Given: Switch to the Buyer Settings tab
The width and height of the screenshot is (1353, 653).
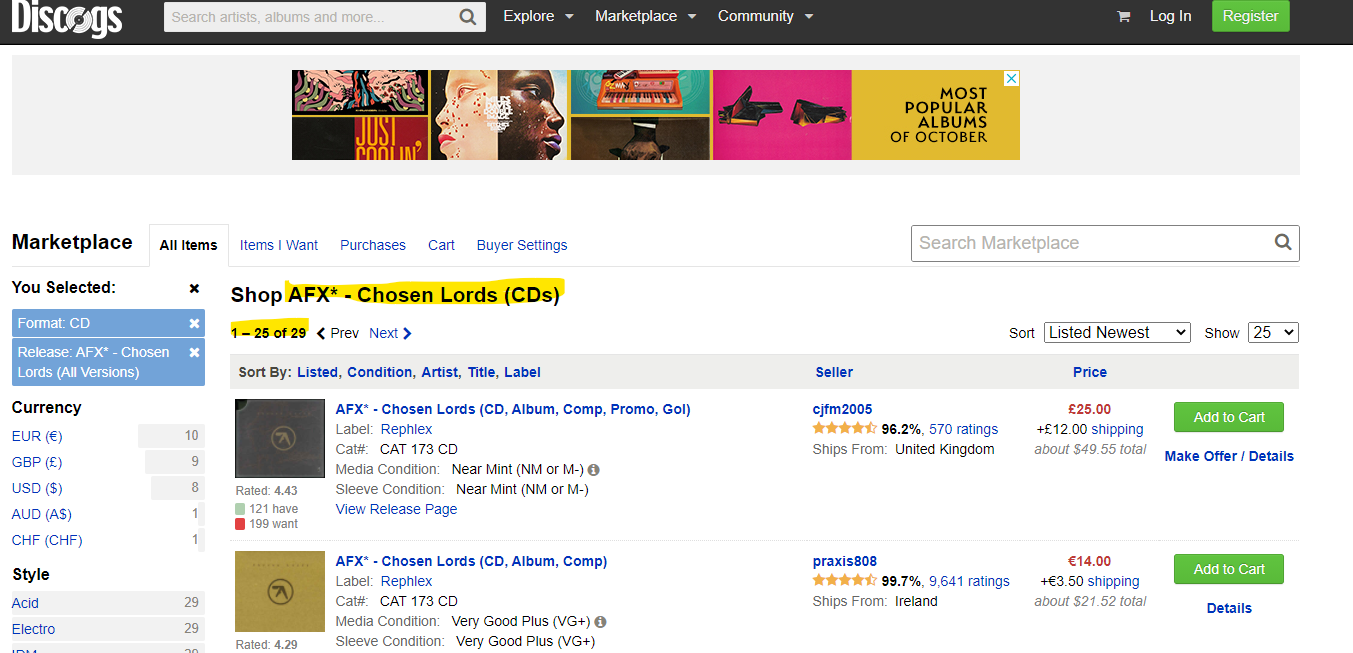Looking at the screenshot, I should point(522,245).
